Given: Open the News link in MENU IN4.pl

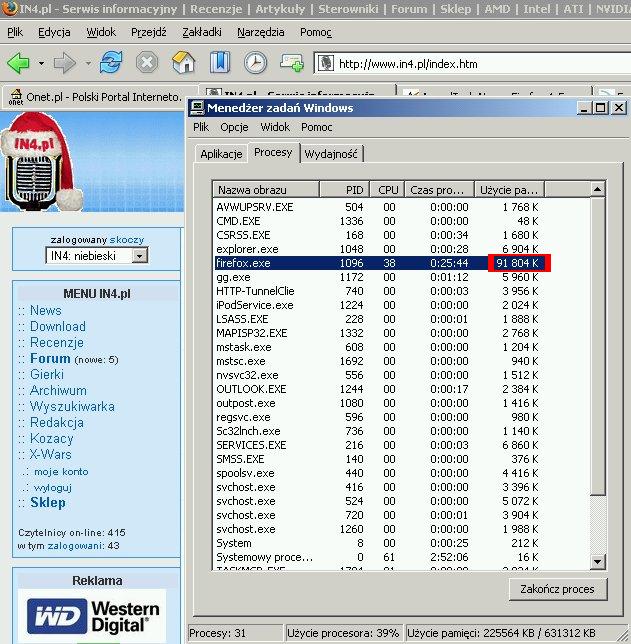Looking at the screenshot, I should point(46,310).
